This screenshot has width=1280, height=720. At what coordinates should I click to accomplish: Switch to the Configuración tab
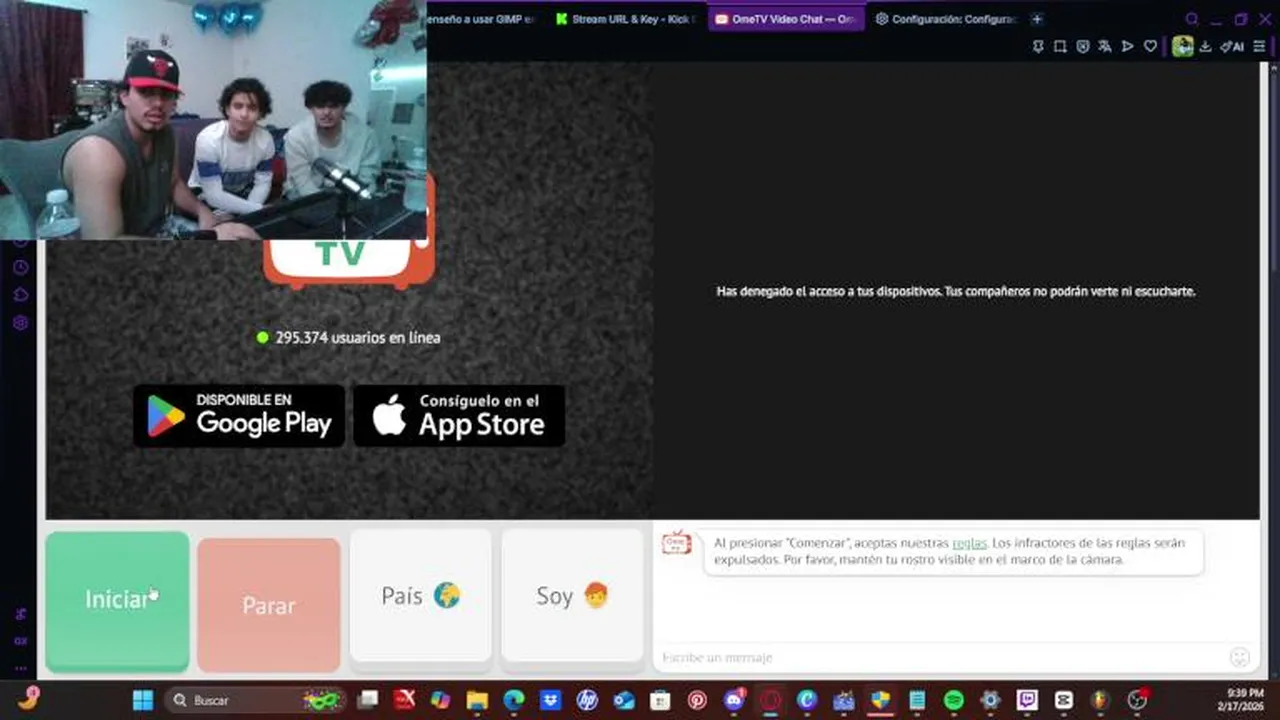(945, 19)
